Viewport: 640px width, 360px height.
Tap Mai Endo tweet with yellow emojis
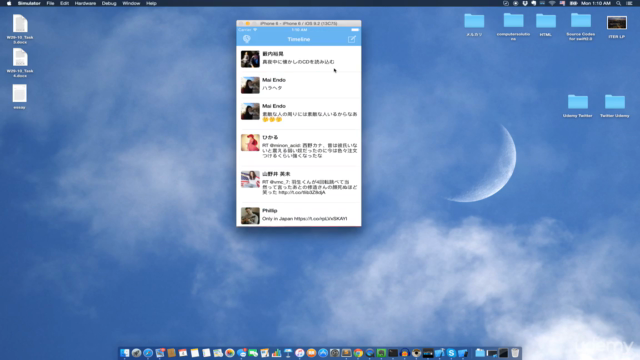click(x=299, y=114)
